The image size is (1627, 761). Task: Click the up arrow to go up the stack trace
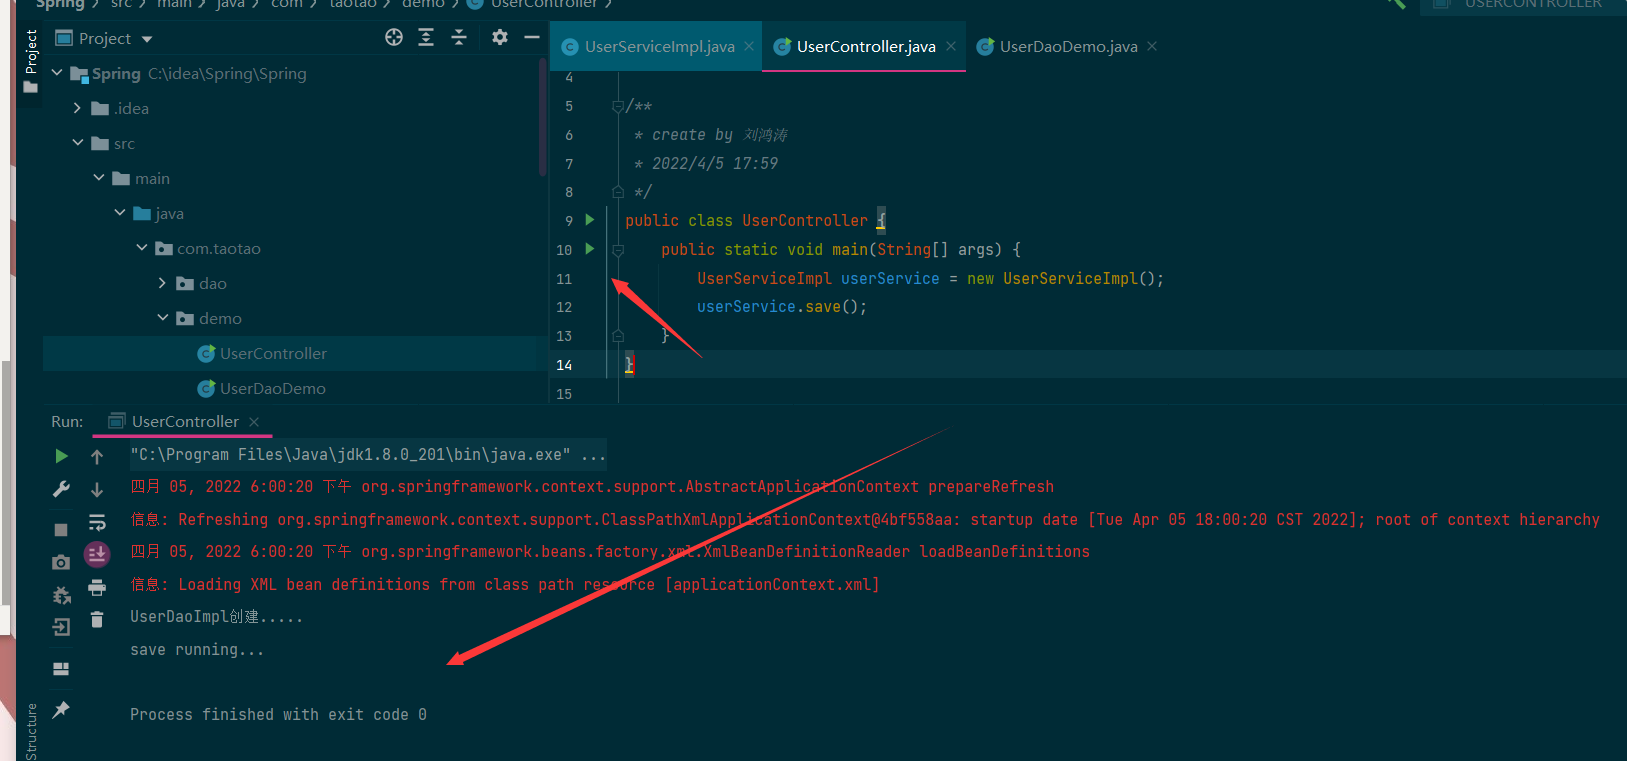pyautogui.click(x=97, y=456)
